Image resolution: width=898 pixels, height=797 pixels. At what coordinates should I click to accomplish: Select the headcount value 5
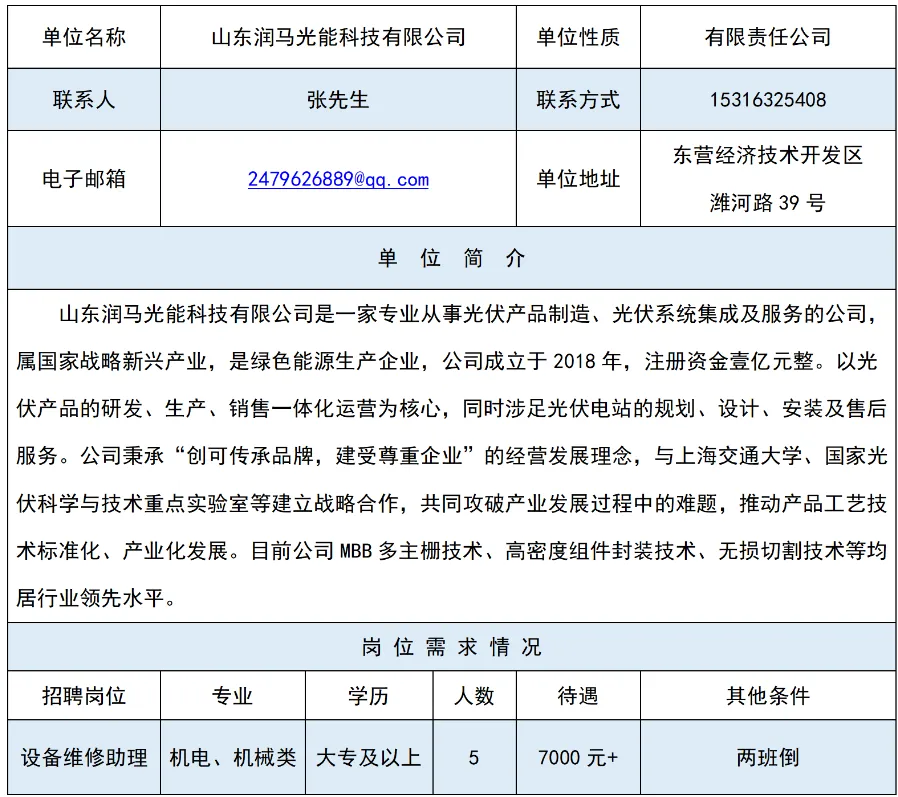click(474, 757)
